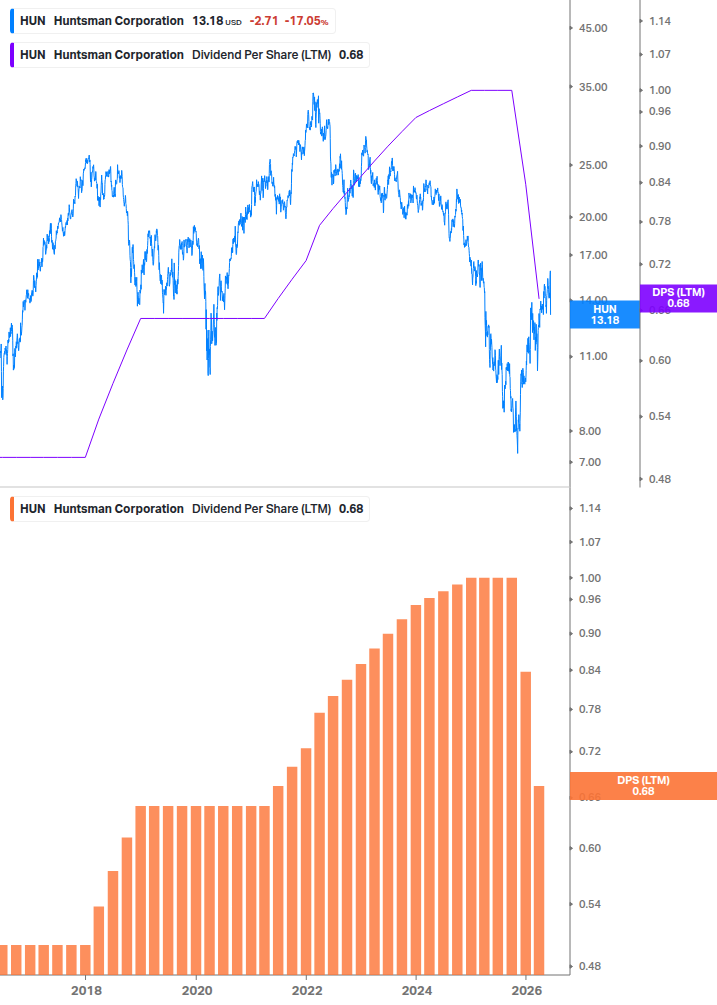Select the purple Dividend Per Share legend in upper chart
The image size is (717, 1005).
click(x=190, y=55)
